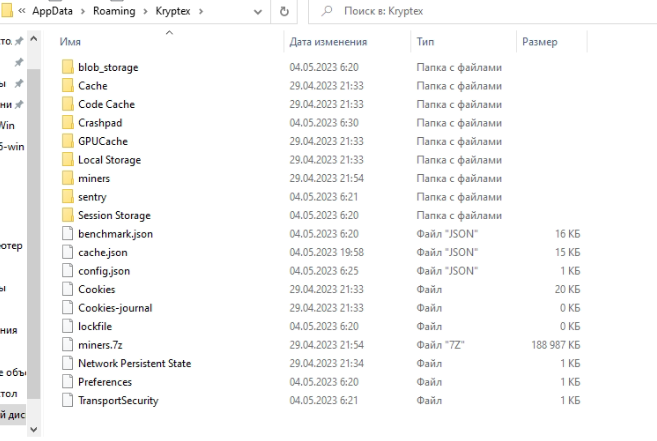Image resolution: width=657 pixels, height=441 pixels.
Task: Go to AppData in breadcrumb path
Action: pyautogui.click(x=52, y=11)
